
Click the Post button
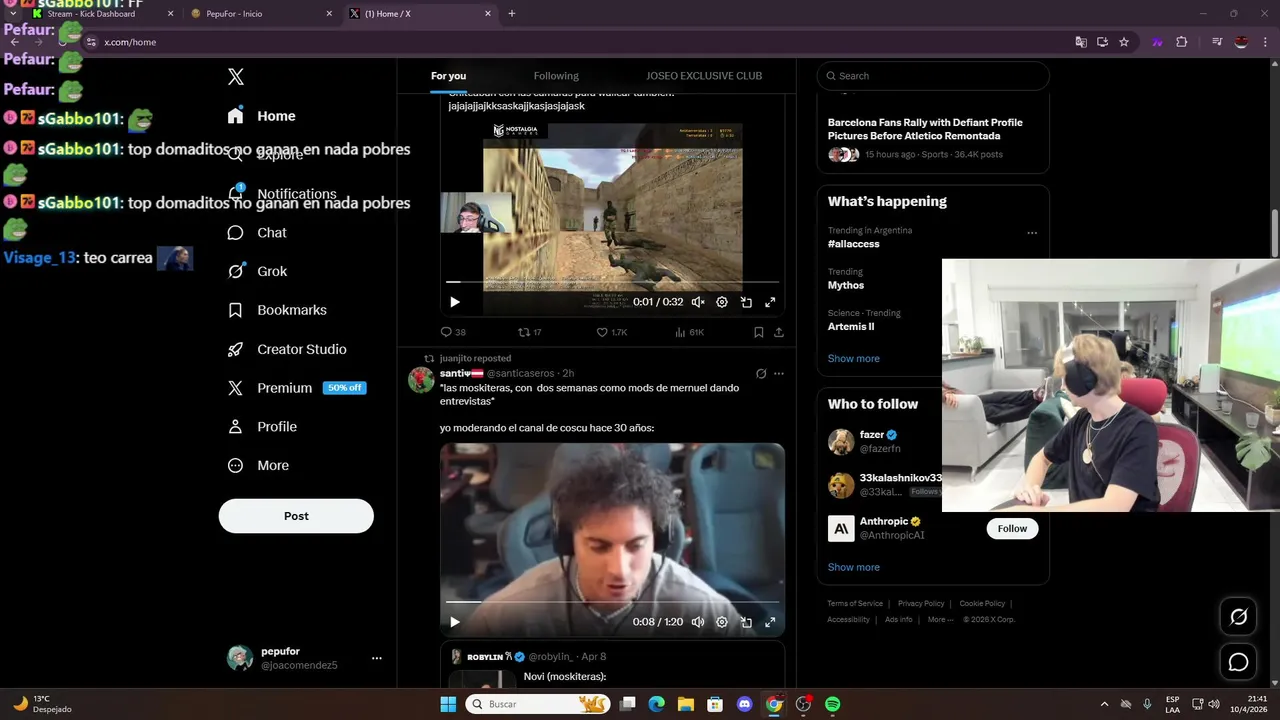[296, 516]
